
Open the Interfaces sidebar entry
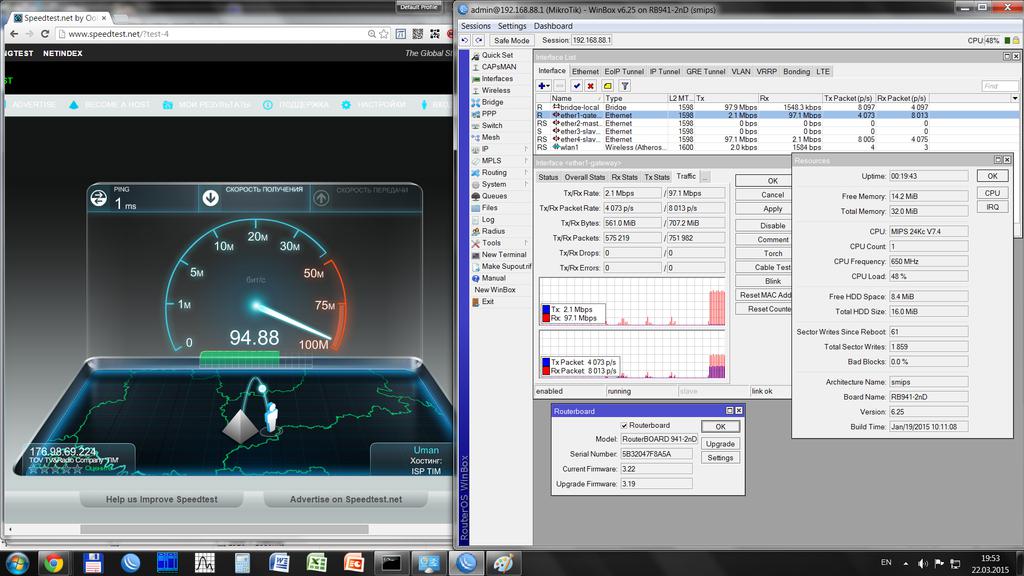pos(497,79)
